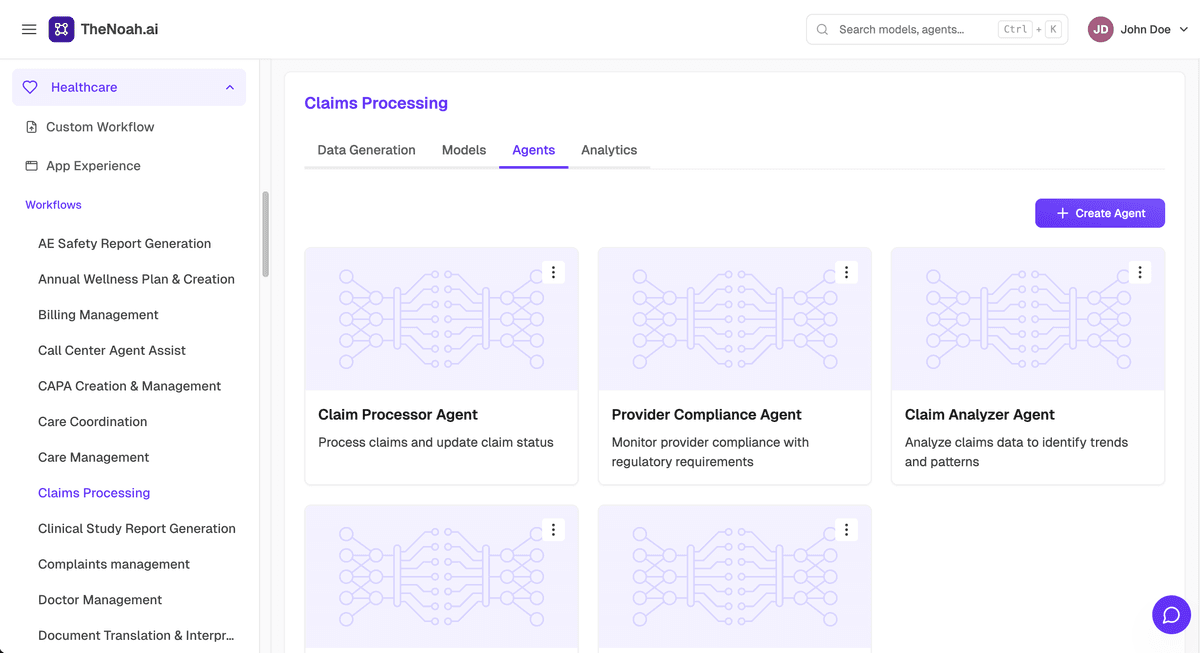Image resolution: width=1200 pixels, height=653 pixels.
Task: Collapse the Healthcare section chevron
Action: 230,87
